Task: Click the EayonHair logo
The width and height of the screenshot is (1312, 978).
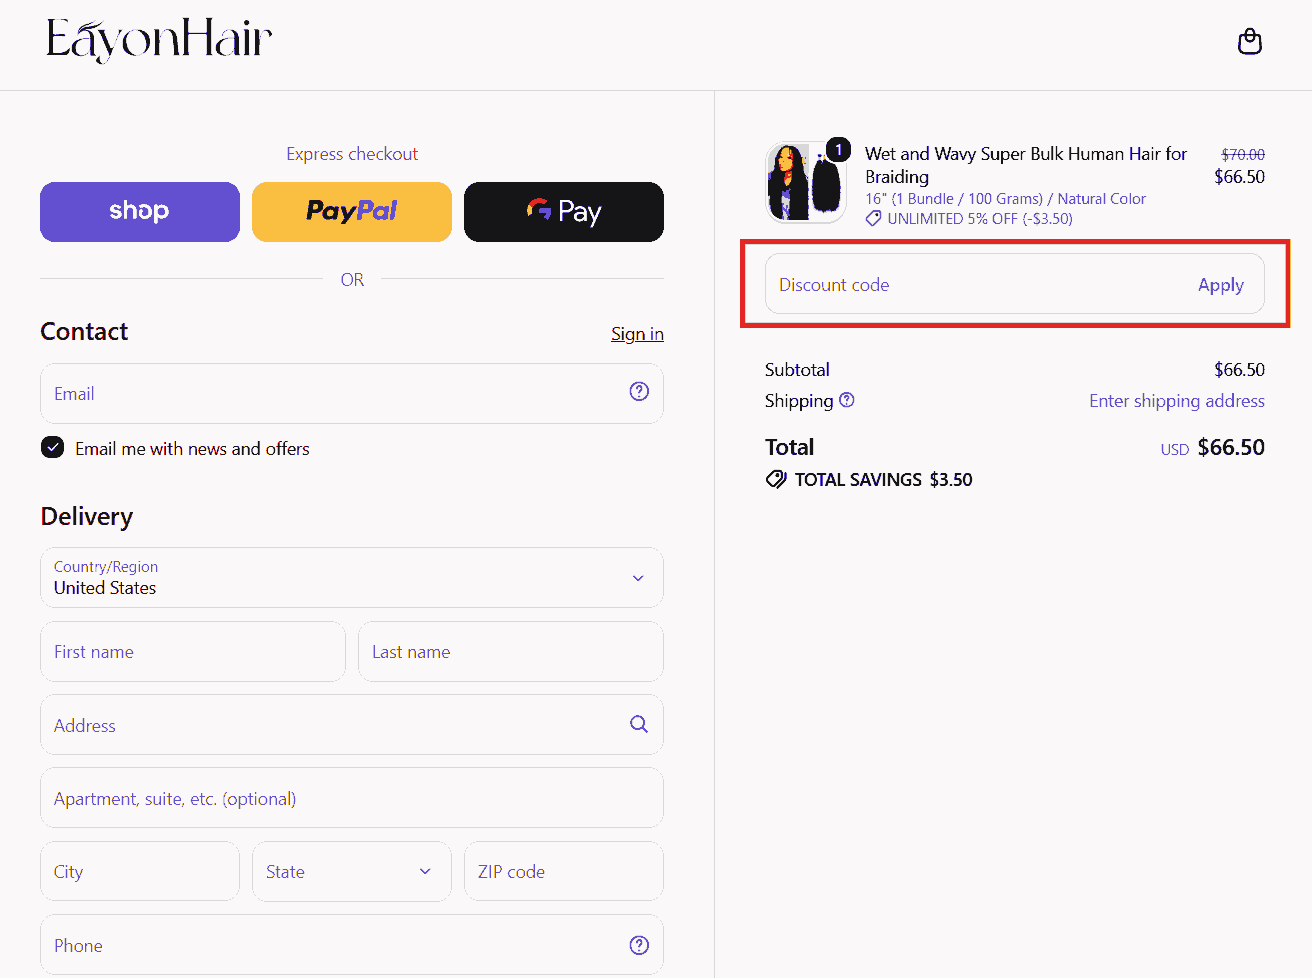Action: pyautogui.click(x=159, y=41)
